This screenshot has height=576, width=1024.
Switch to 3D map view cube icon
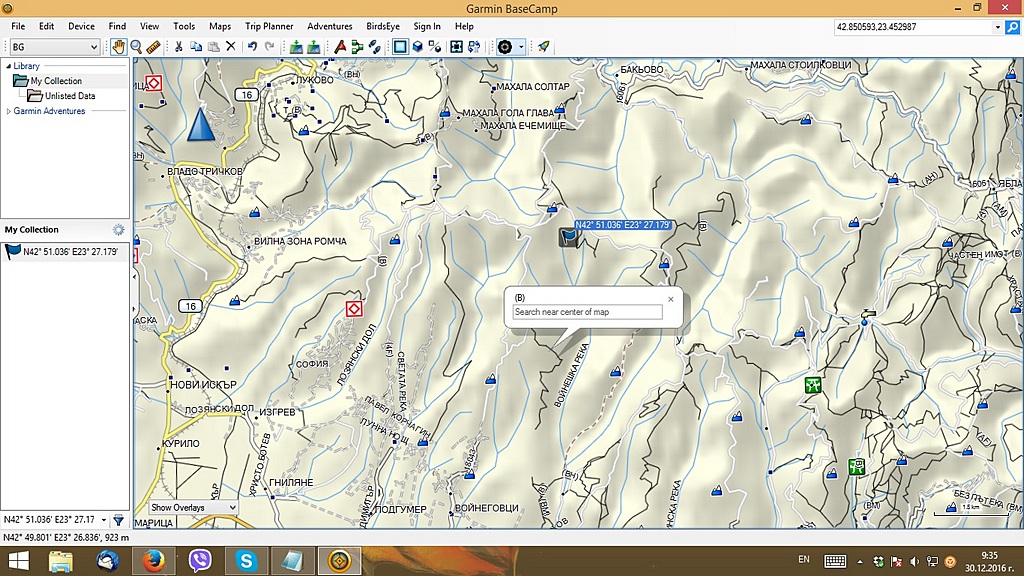[x=417, y=46]
